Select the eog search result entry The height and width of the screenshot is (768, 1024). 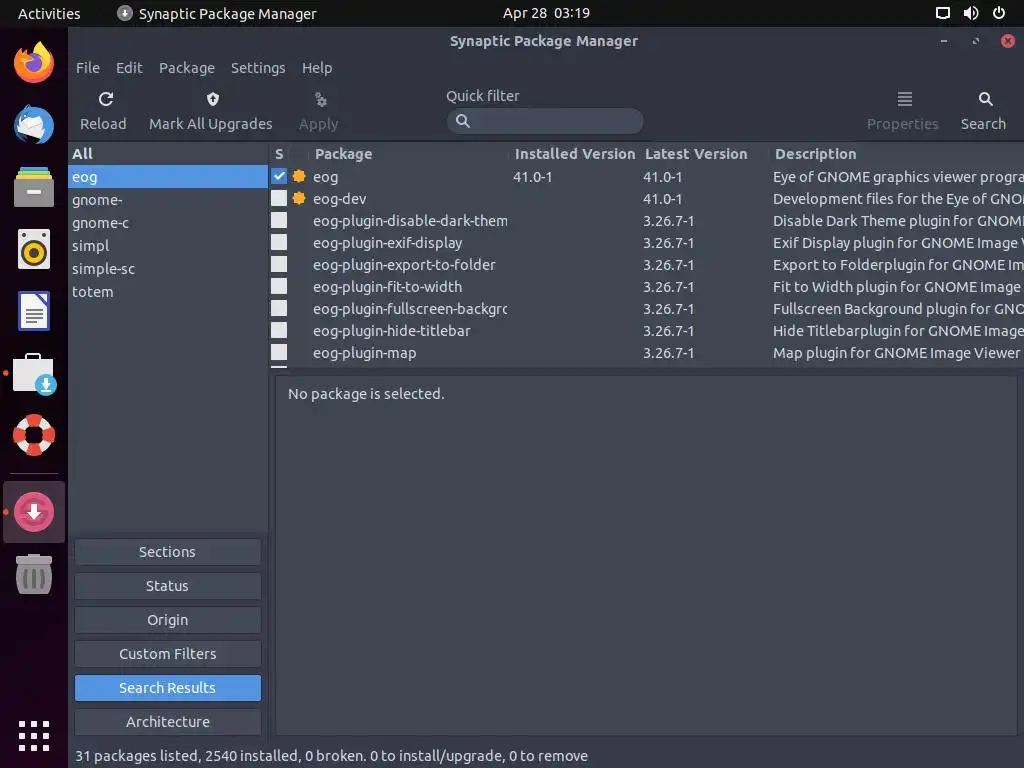coord(168,177)
